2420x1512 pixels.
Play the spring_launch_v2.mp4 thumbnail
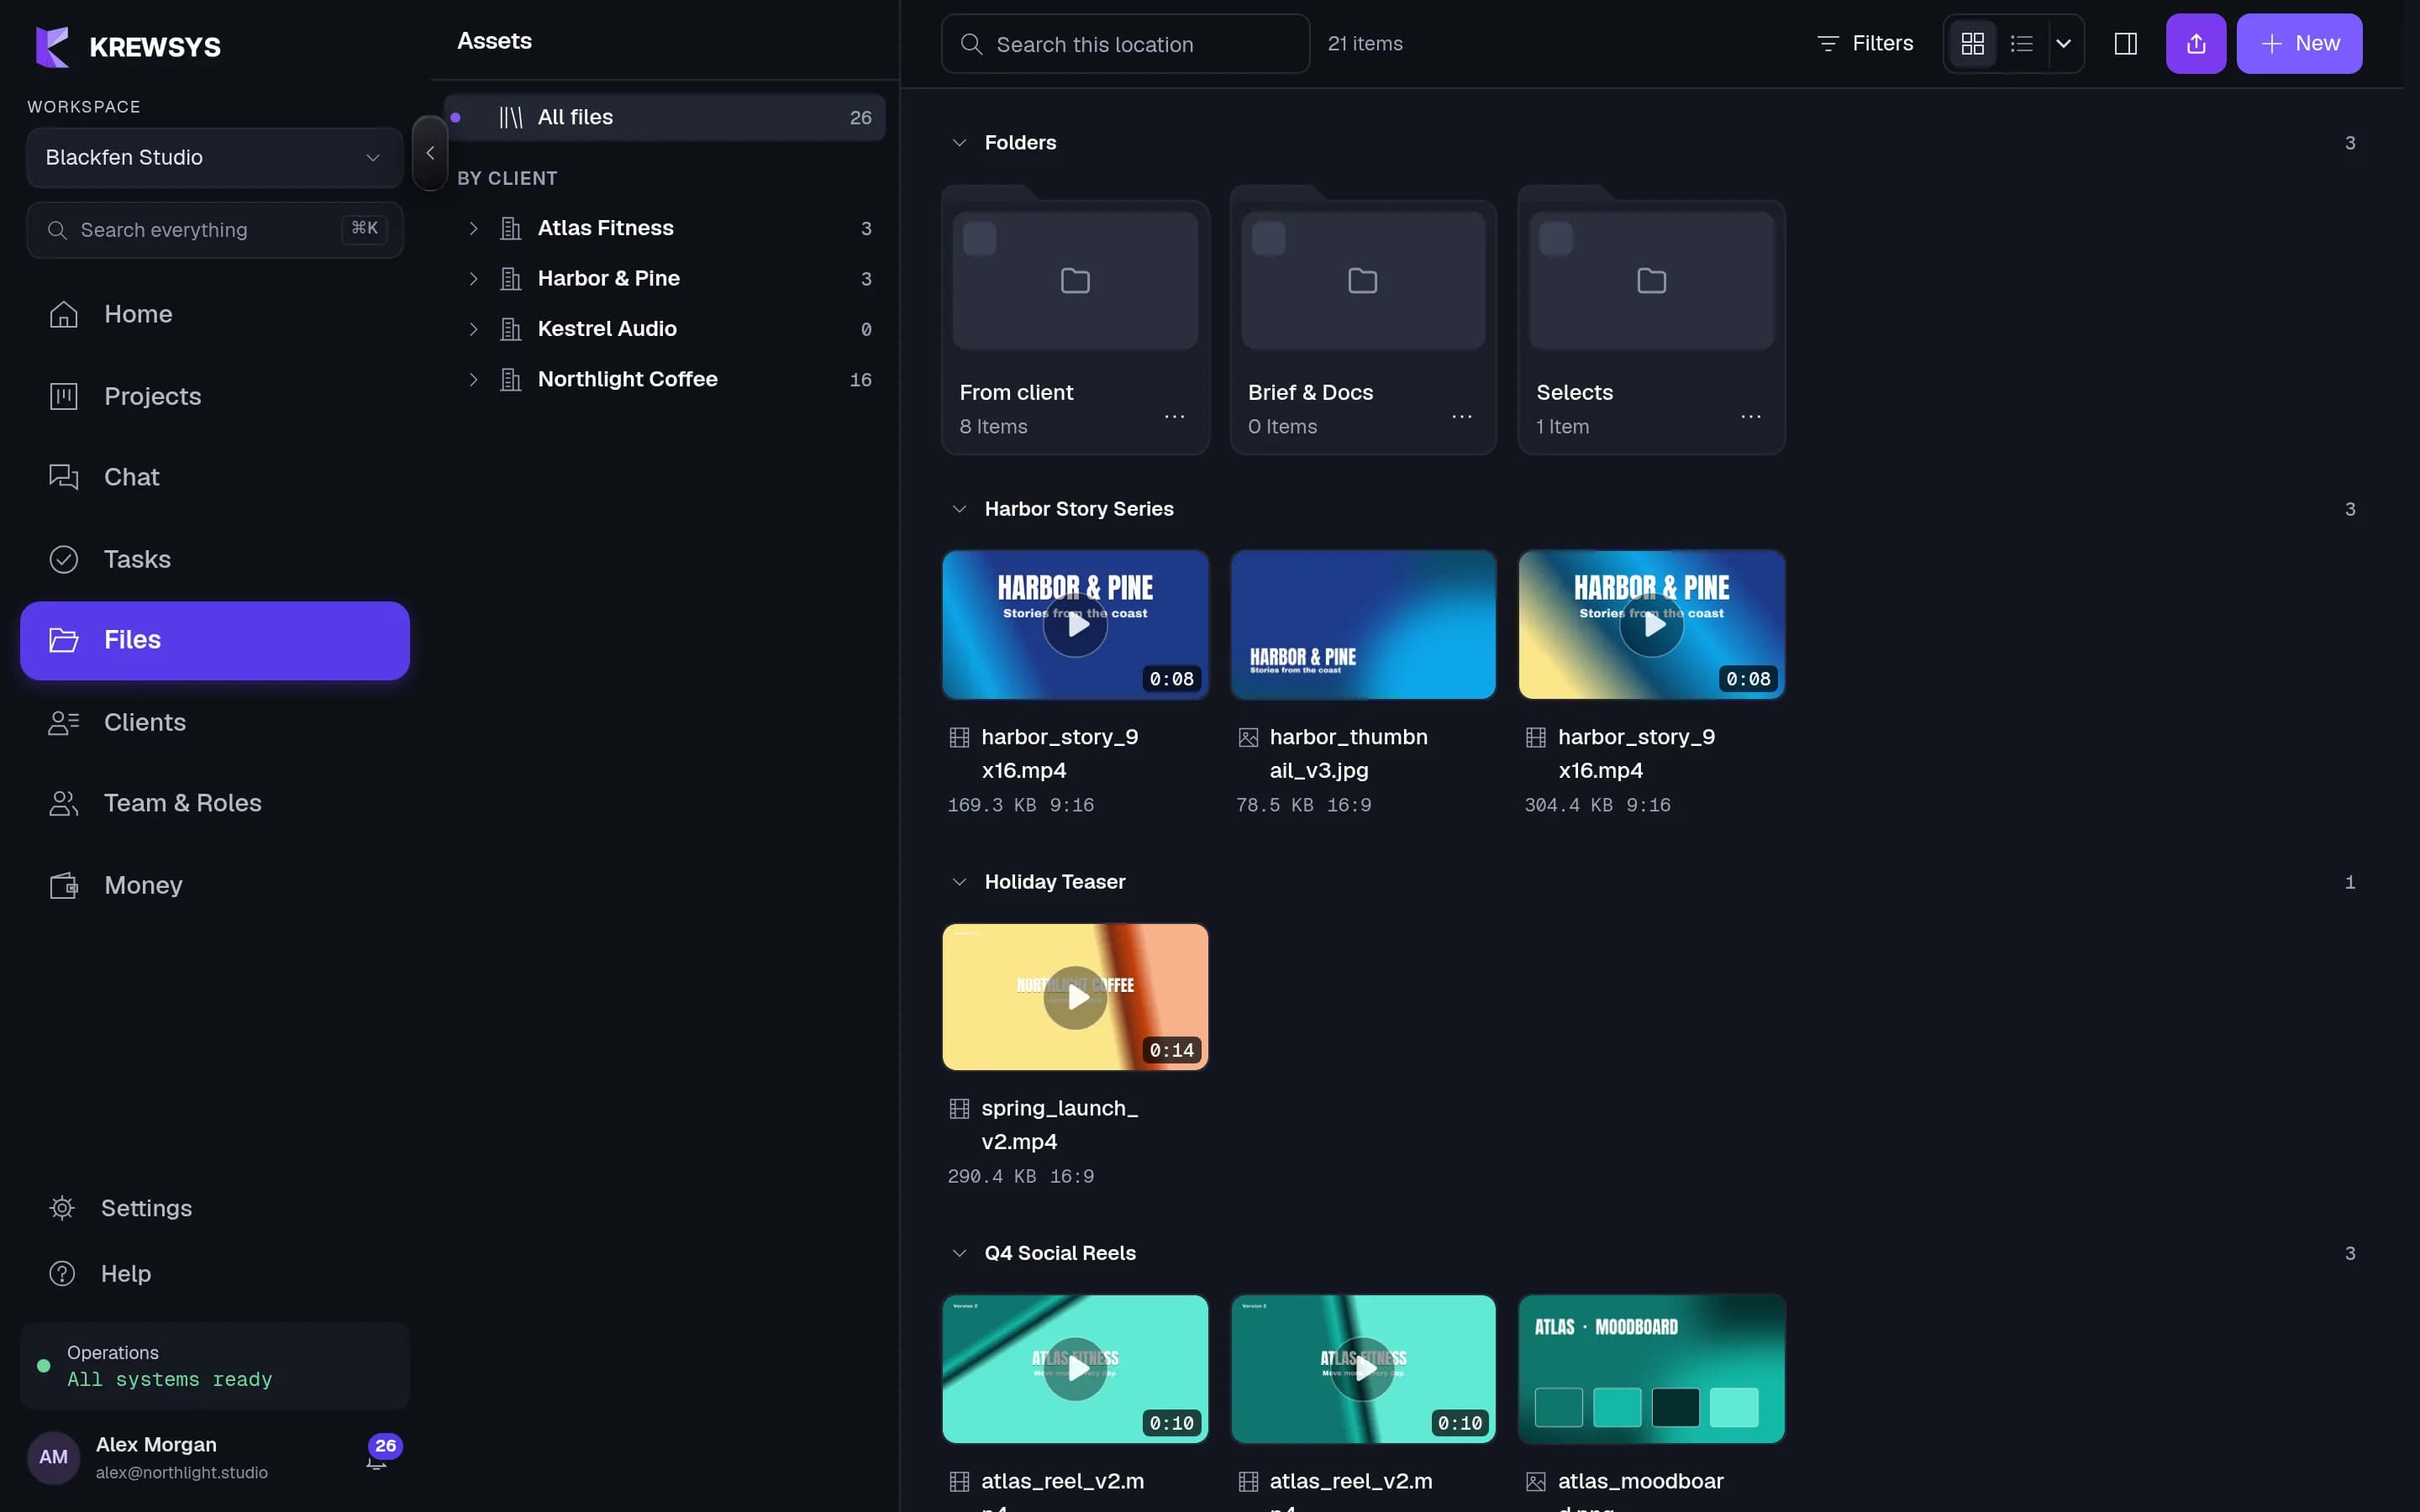coord(1075,997)
